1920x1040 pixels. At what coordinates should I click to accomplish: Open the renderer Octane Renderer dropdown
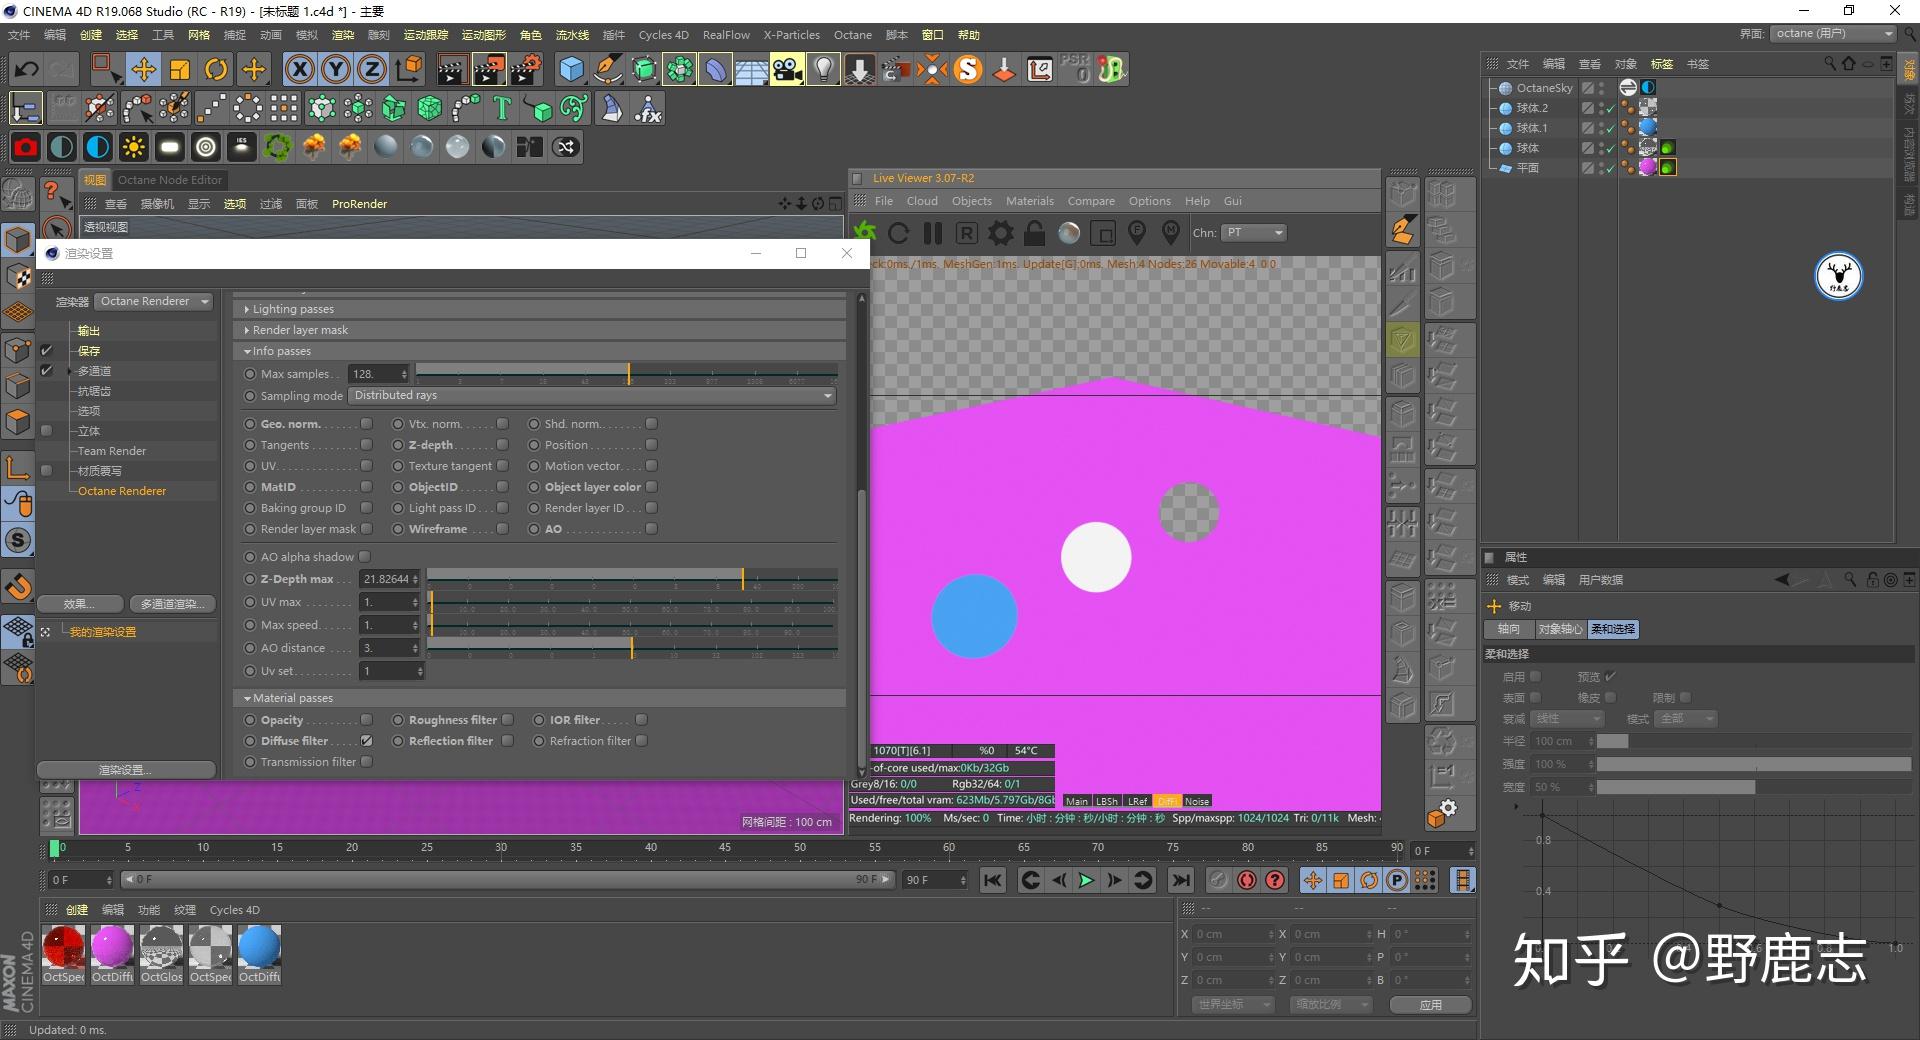point(154,302)
